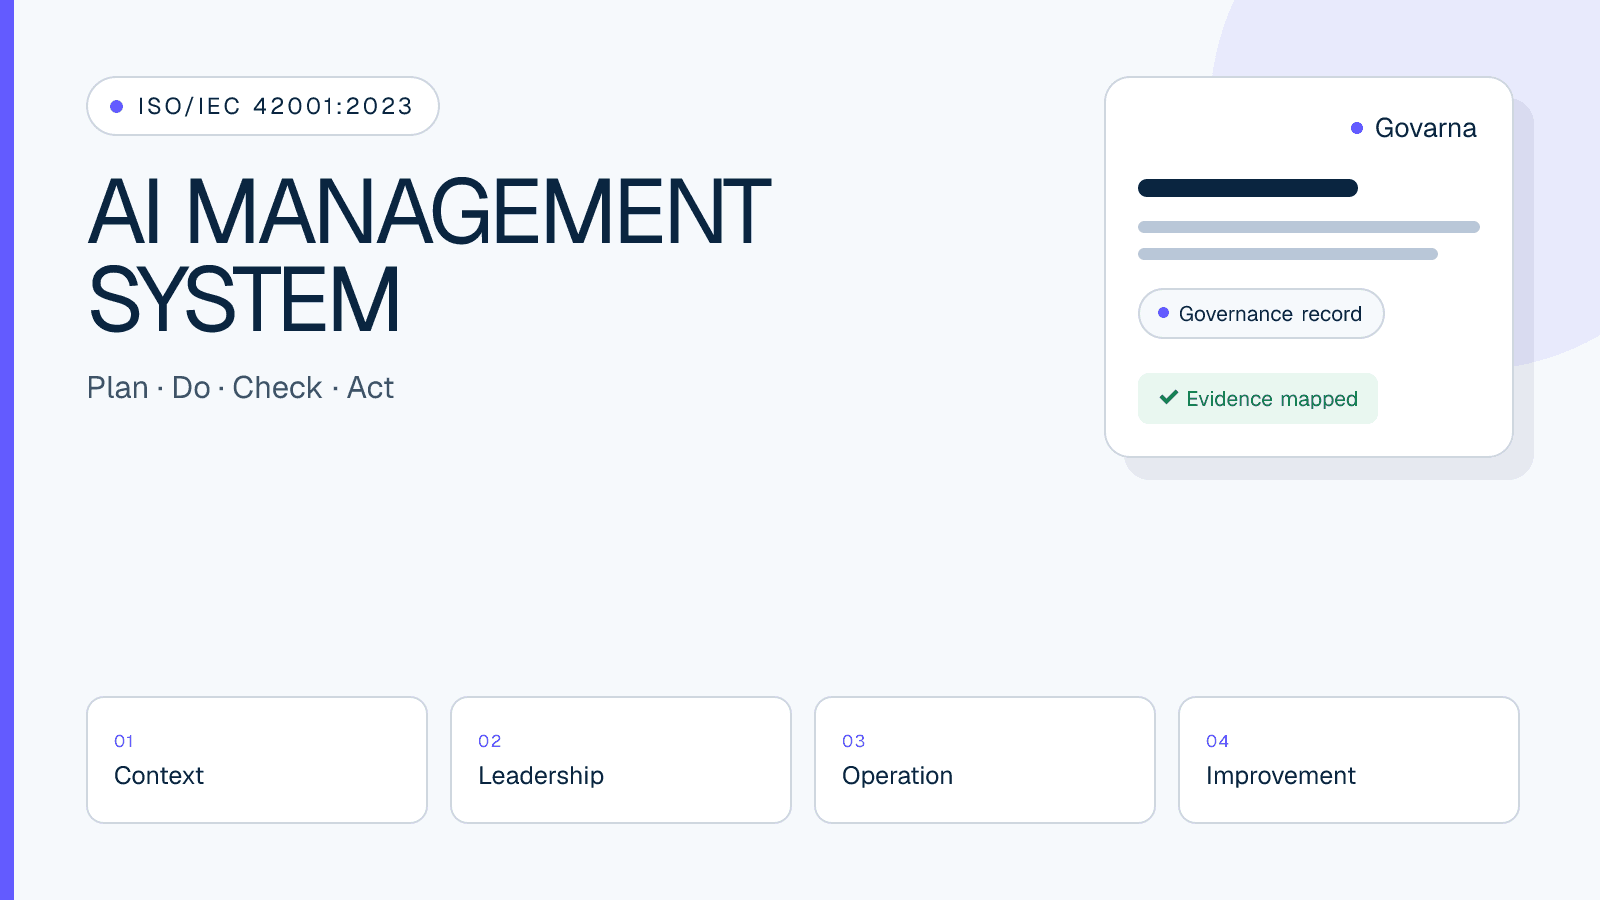Click the Plan · Do · Check · Act subtitle
This screenshot has width=1600, height=900.
240,388
